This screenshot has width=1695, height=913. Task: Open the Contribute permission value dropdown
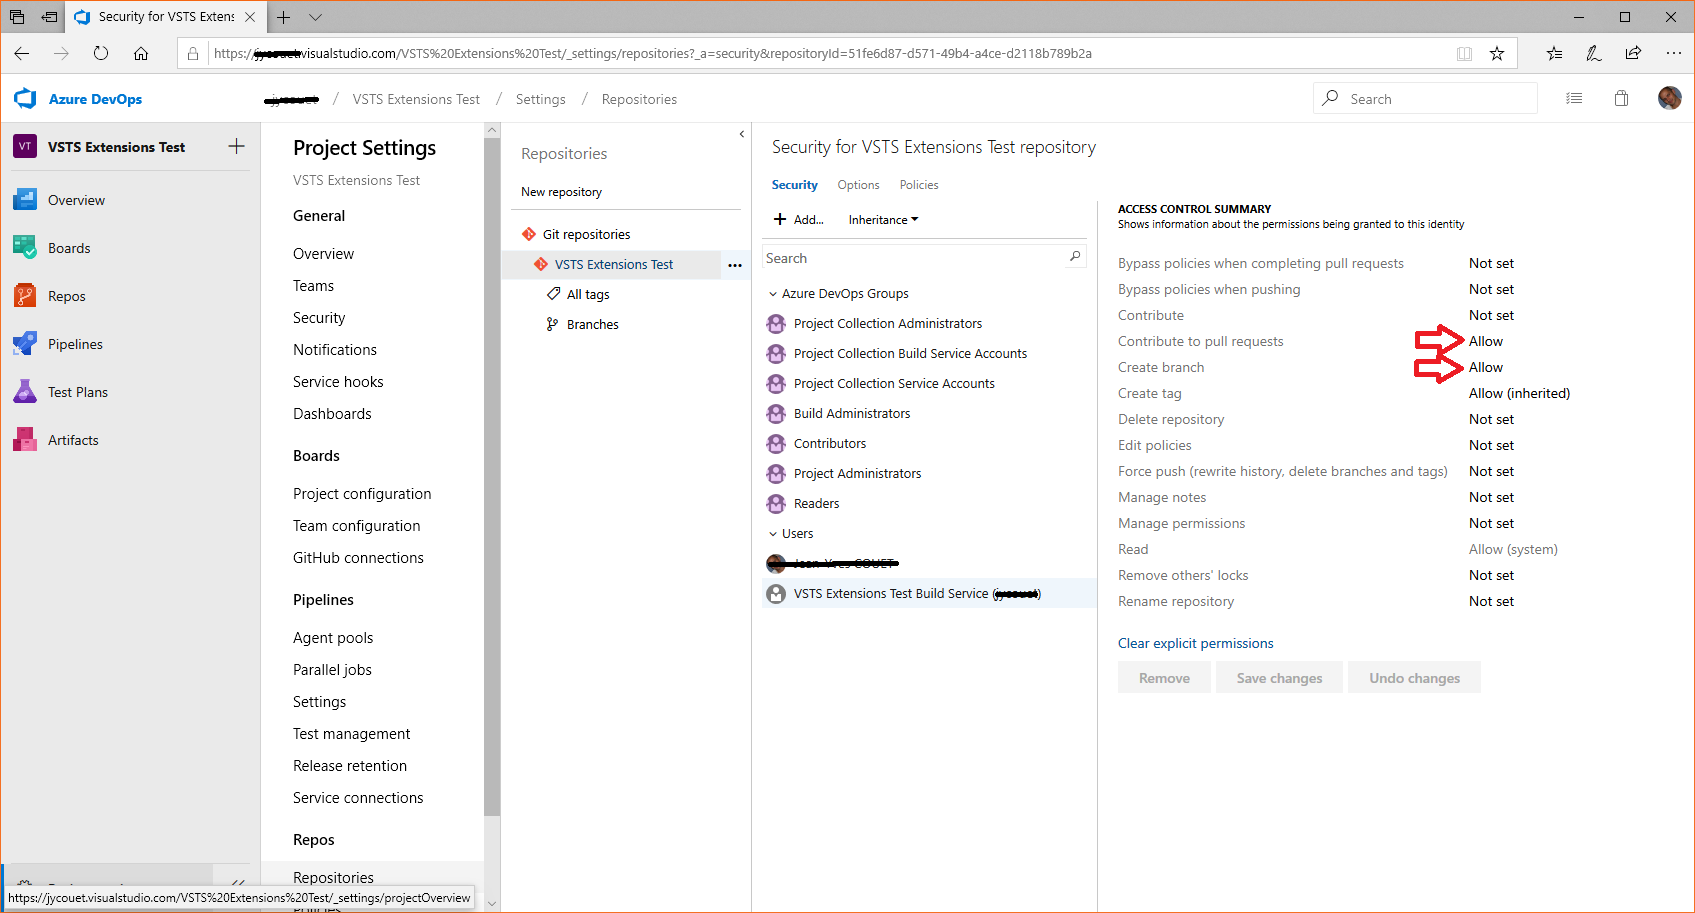pos(1491,315)
